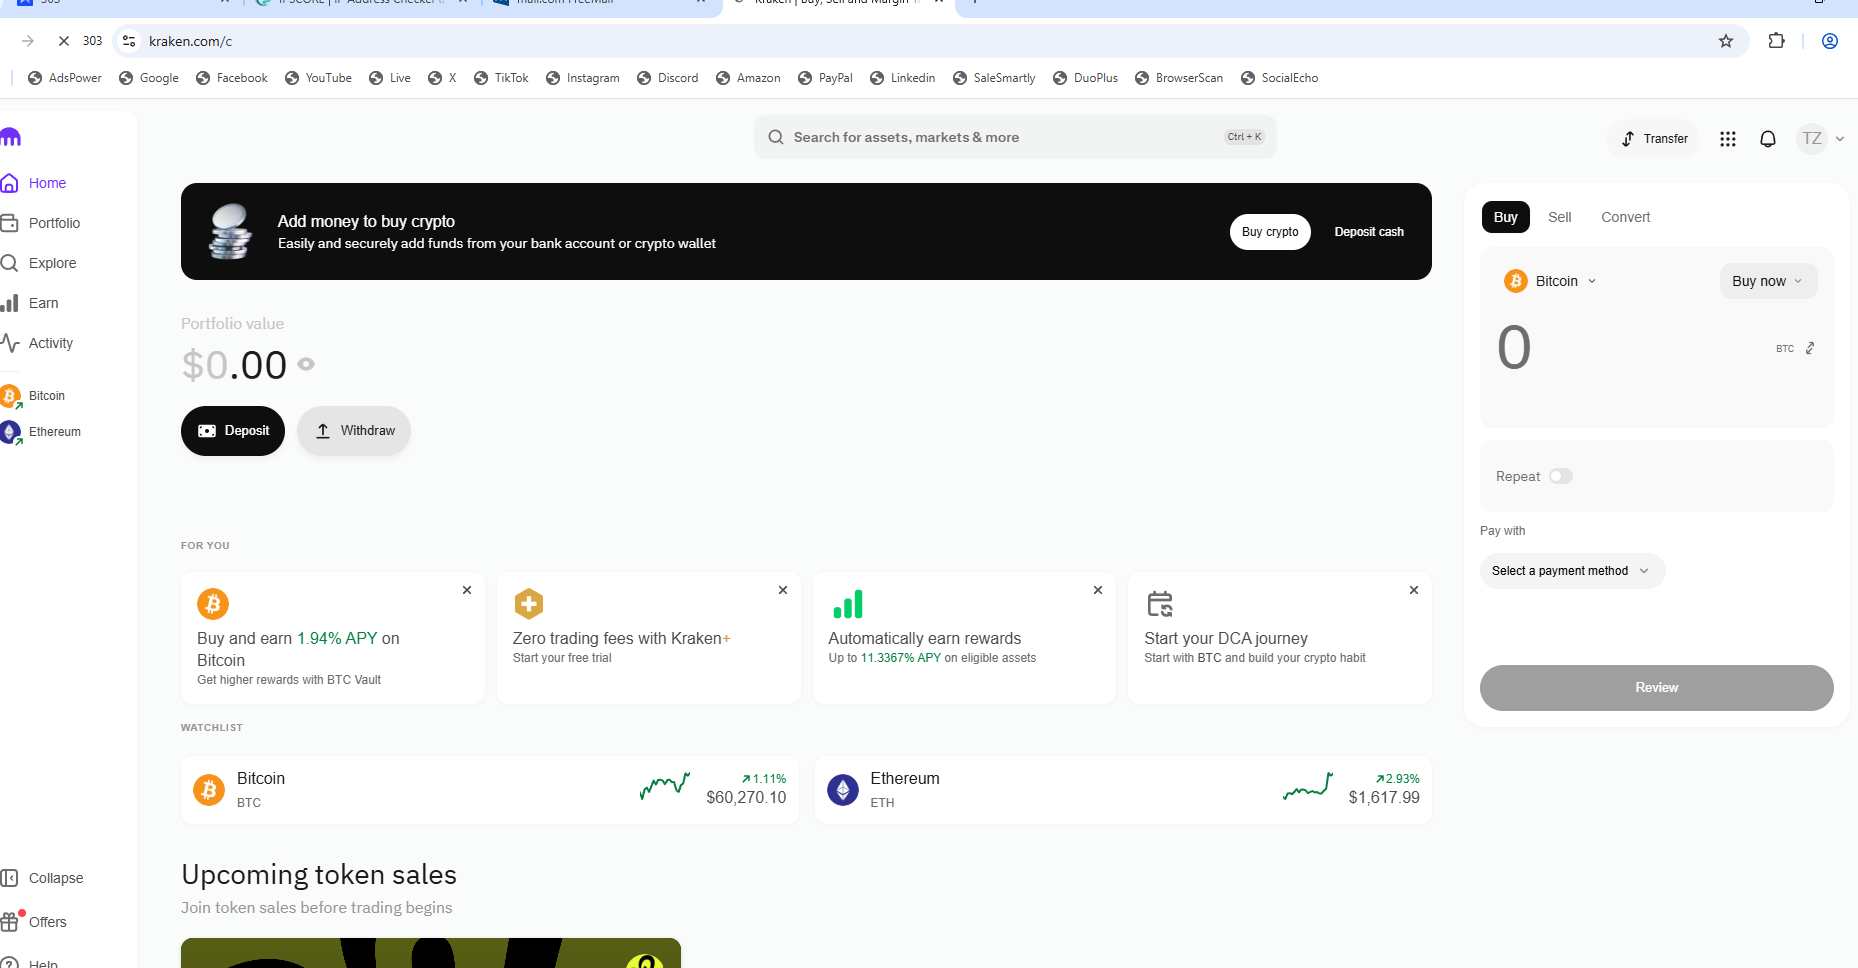Open Ethereum row in watchlist
This screenshot has height=968, width=1858.
click(x=1123, y=790)
